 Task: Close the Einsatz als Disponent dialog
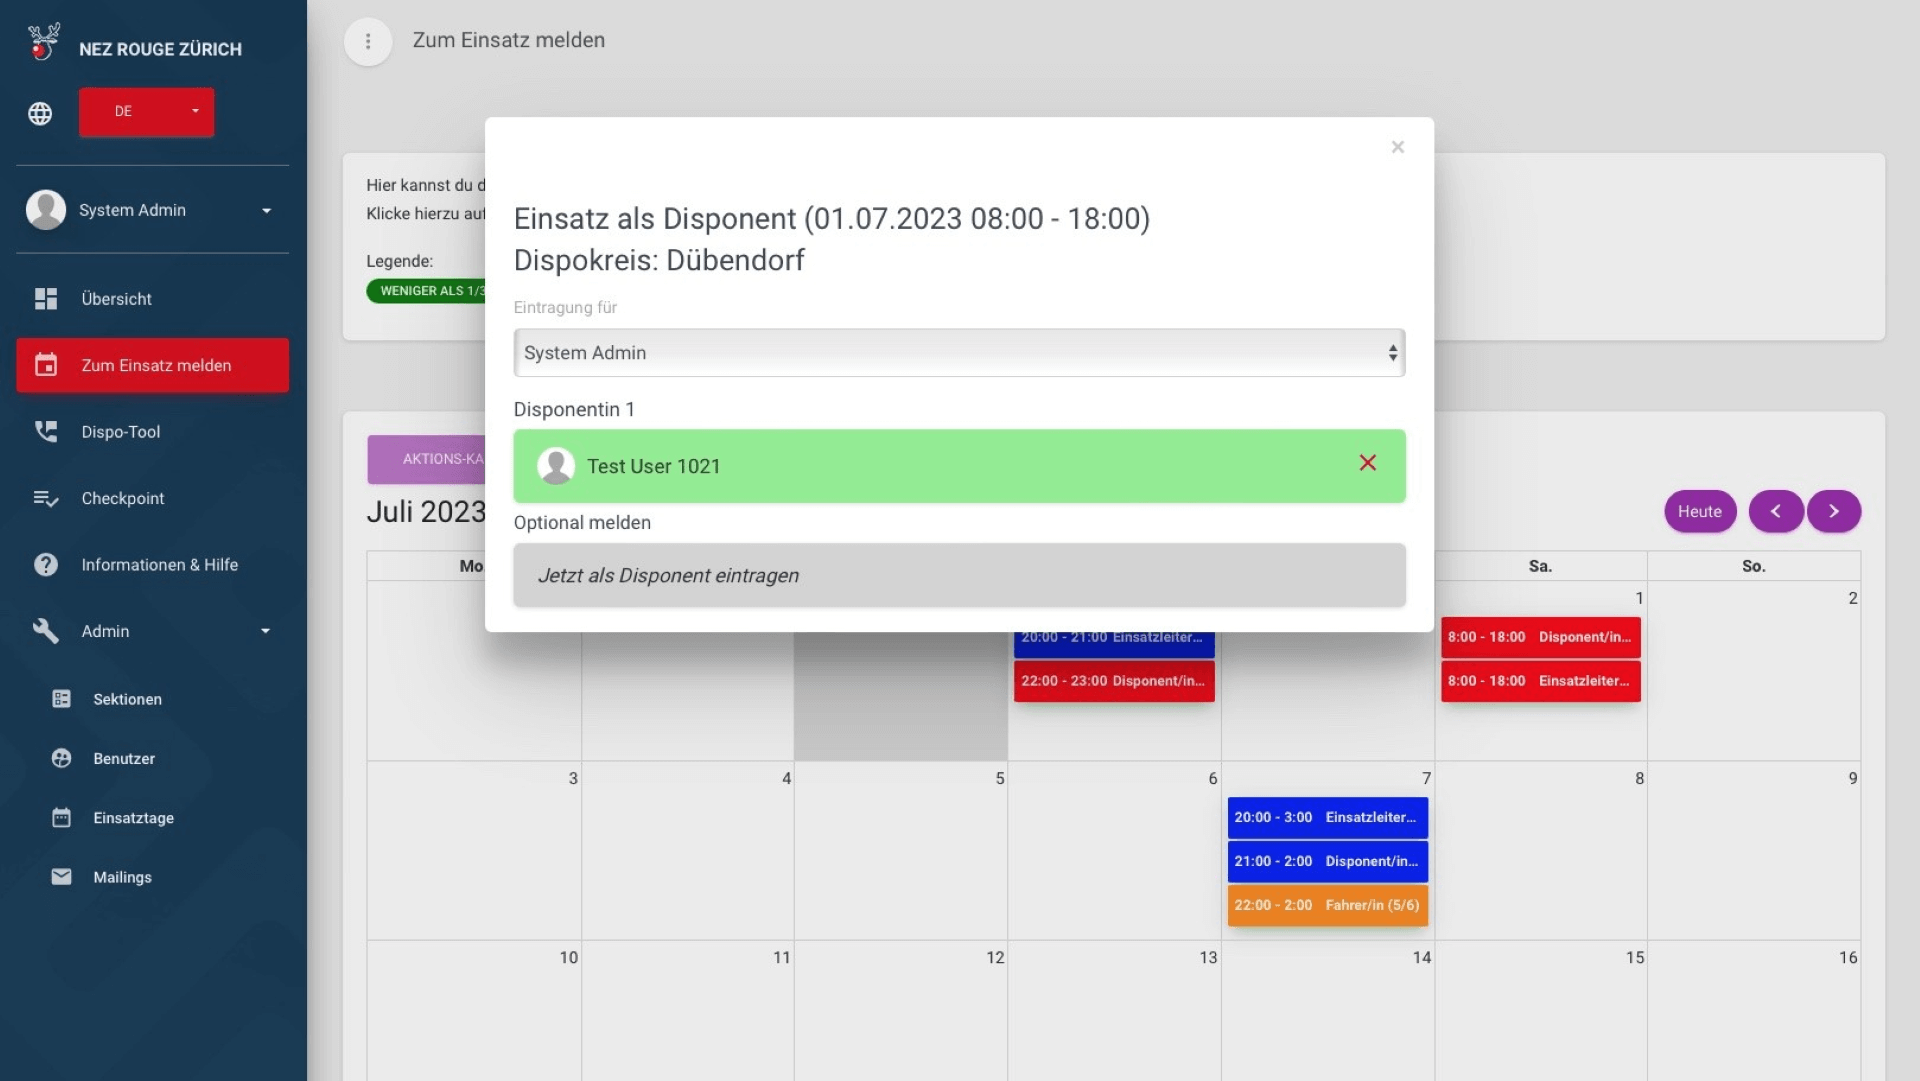click(1397, 147)
